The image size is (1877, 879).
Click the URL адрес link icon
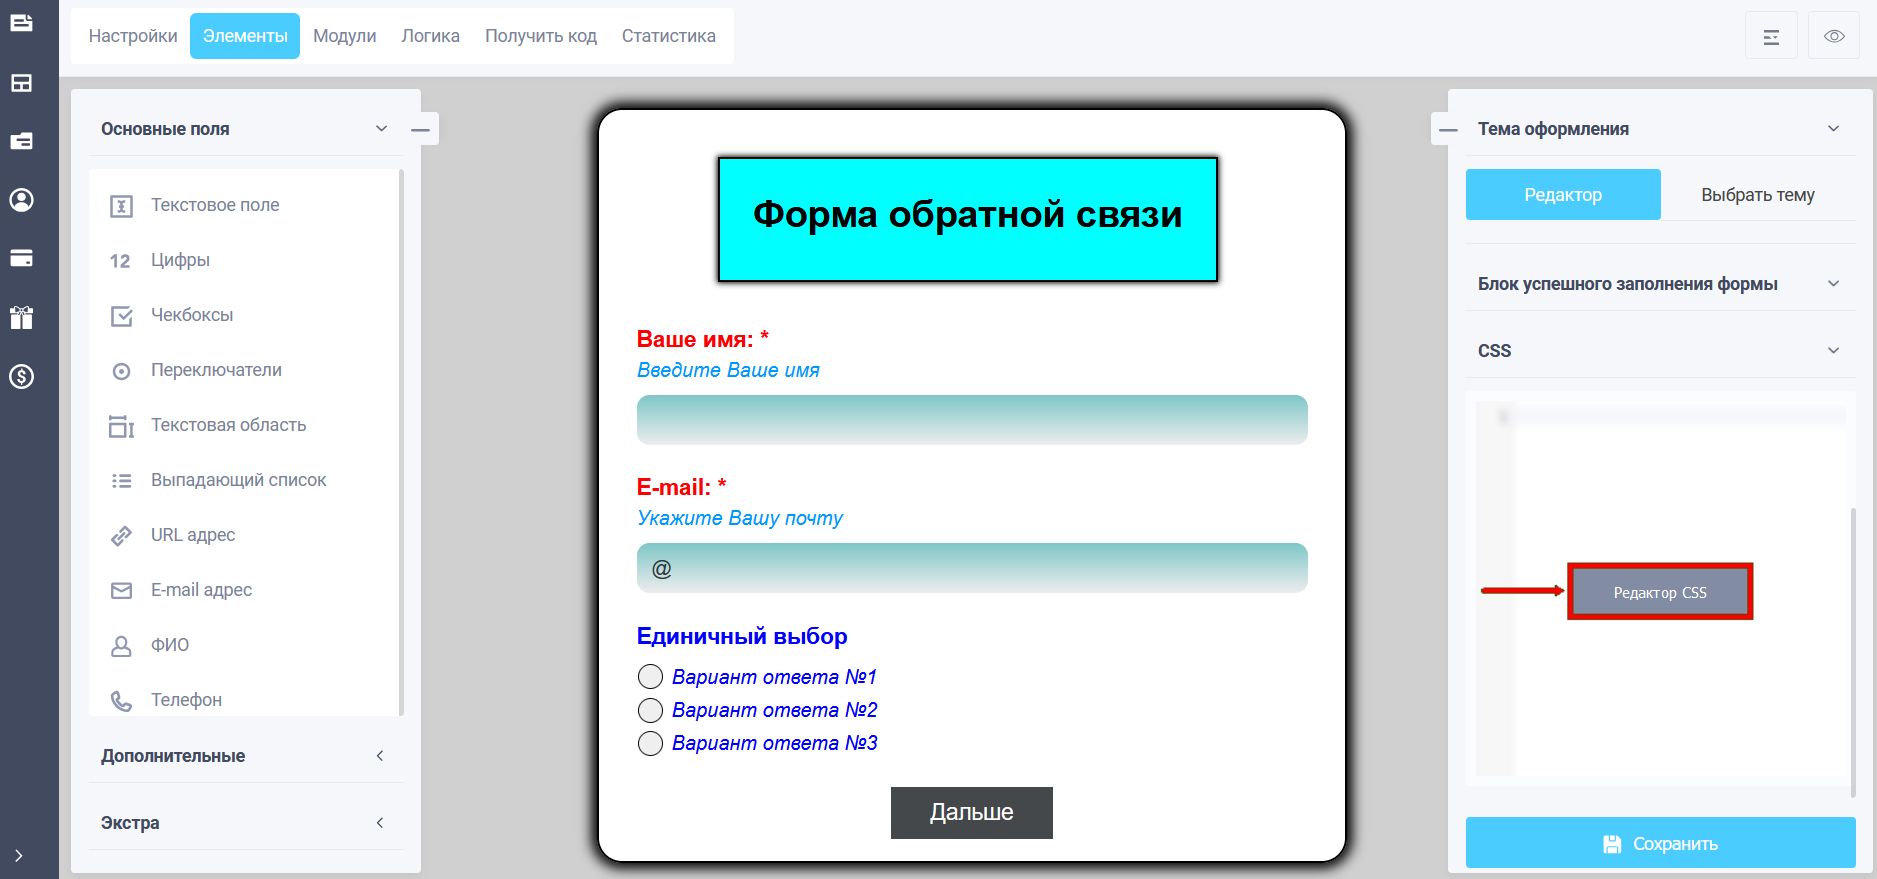121,536
